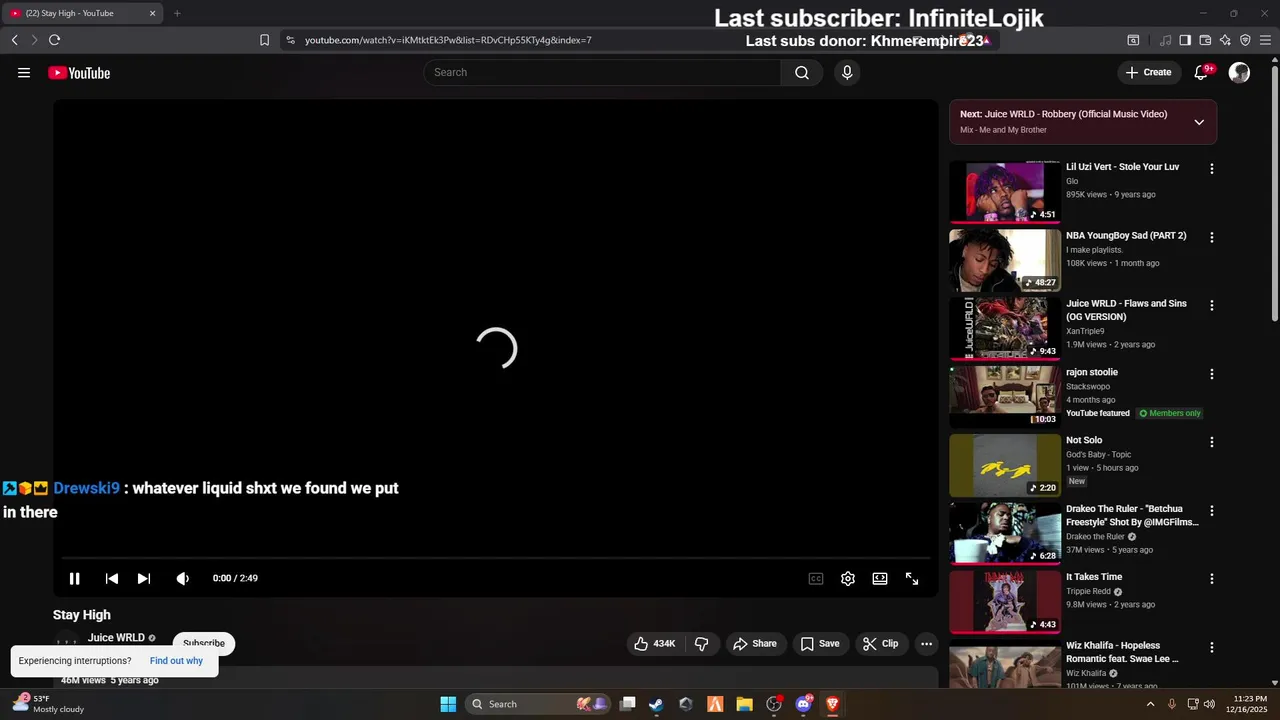This screenshot has height=720, width=1280.
Task: Click the YouTube search magnifier button
Action: (x=802, y=72)
